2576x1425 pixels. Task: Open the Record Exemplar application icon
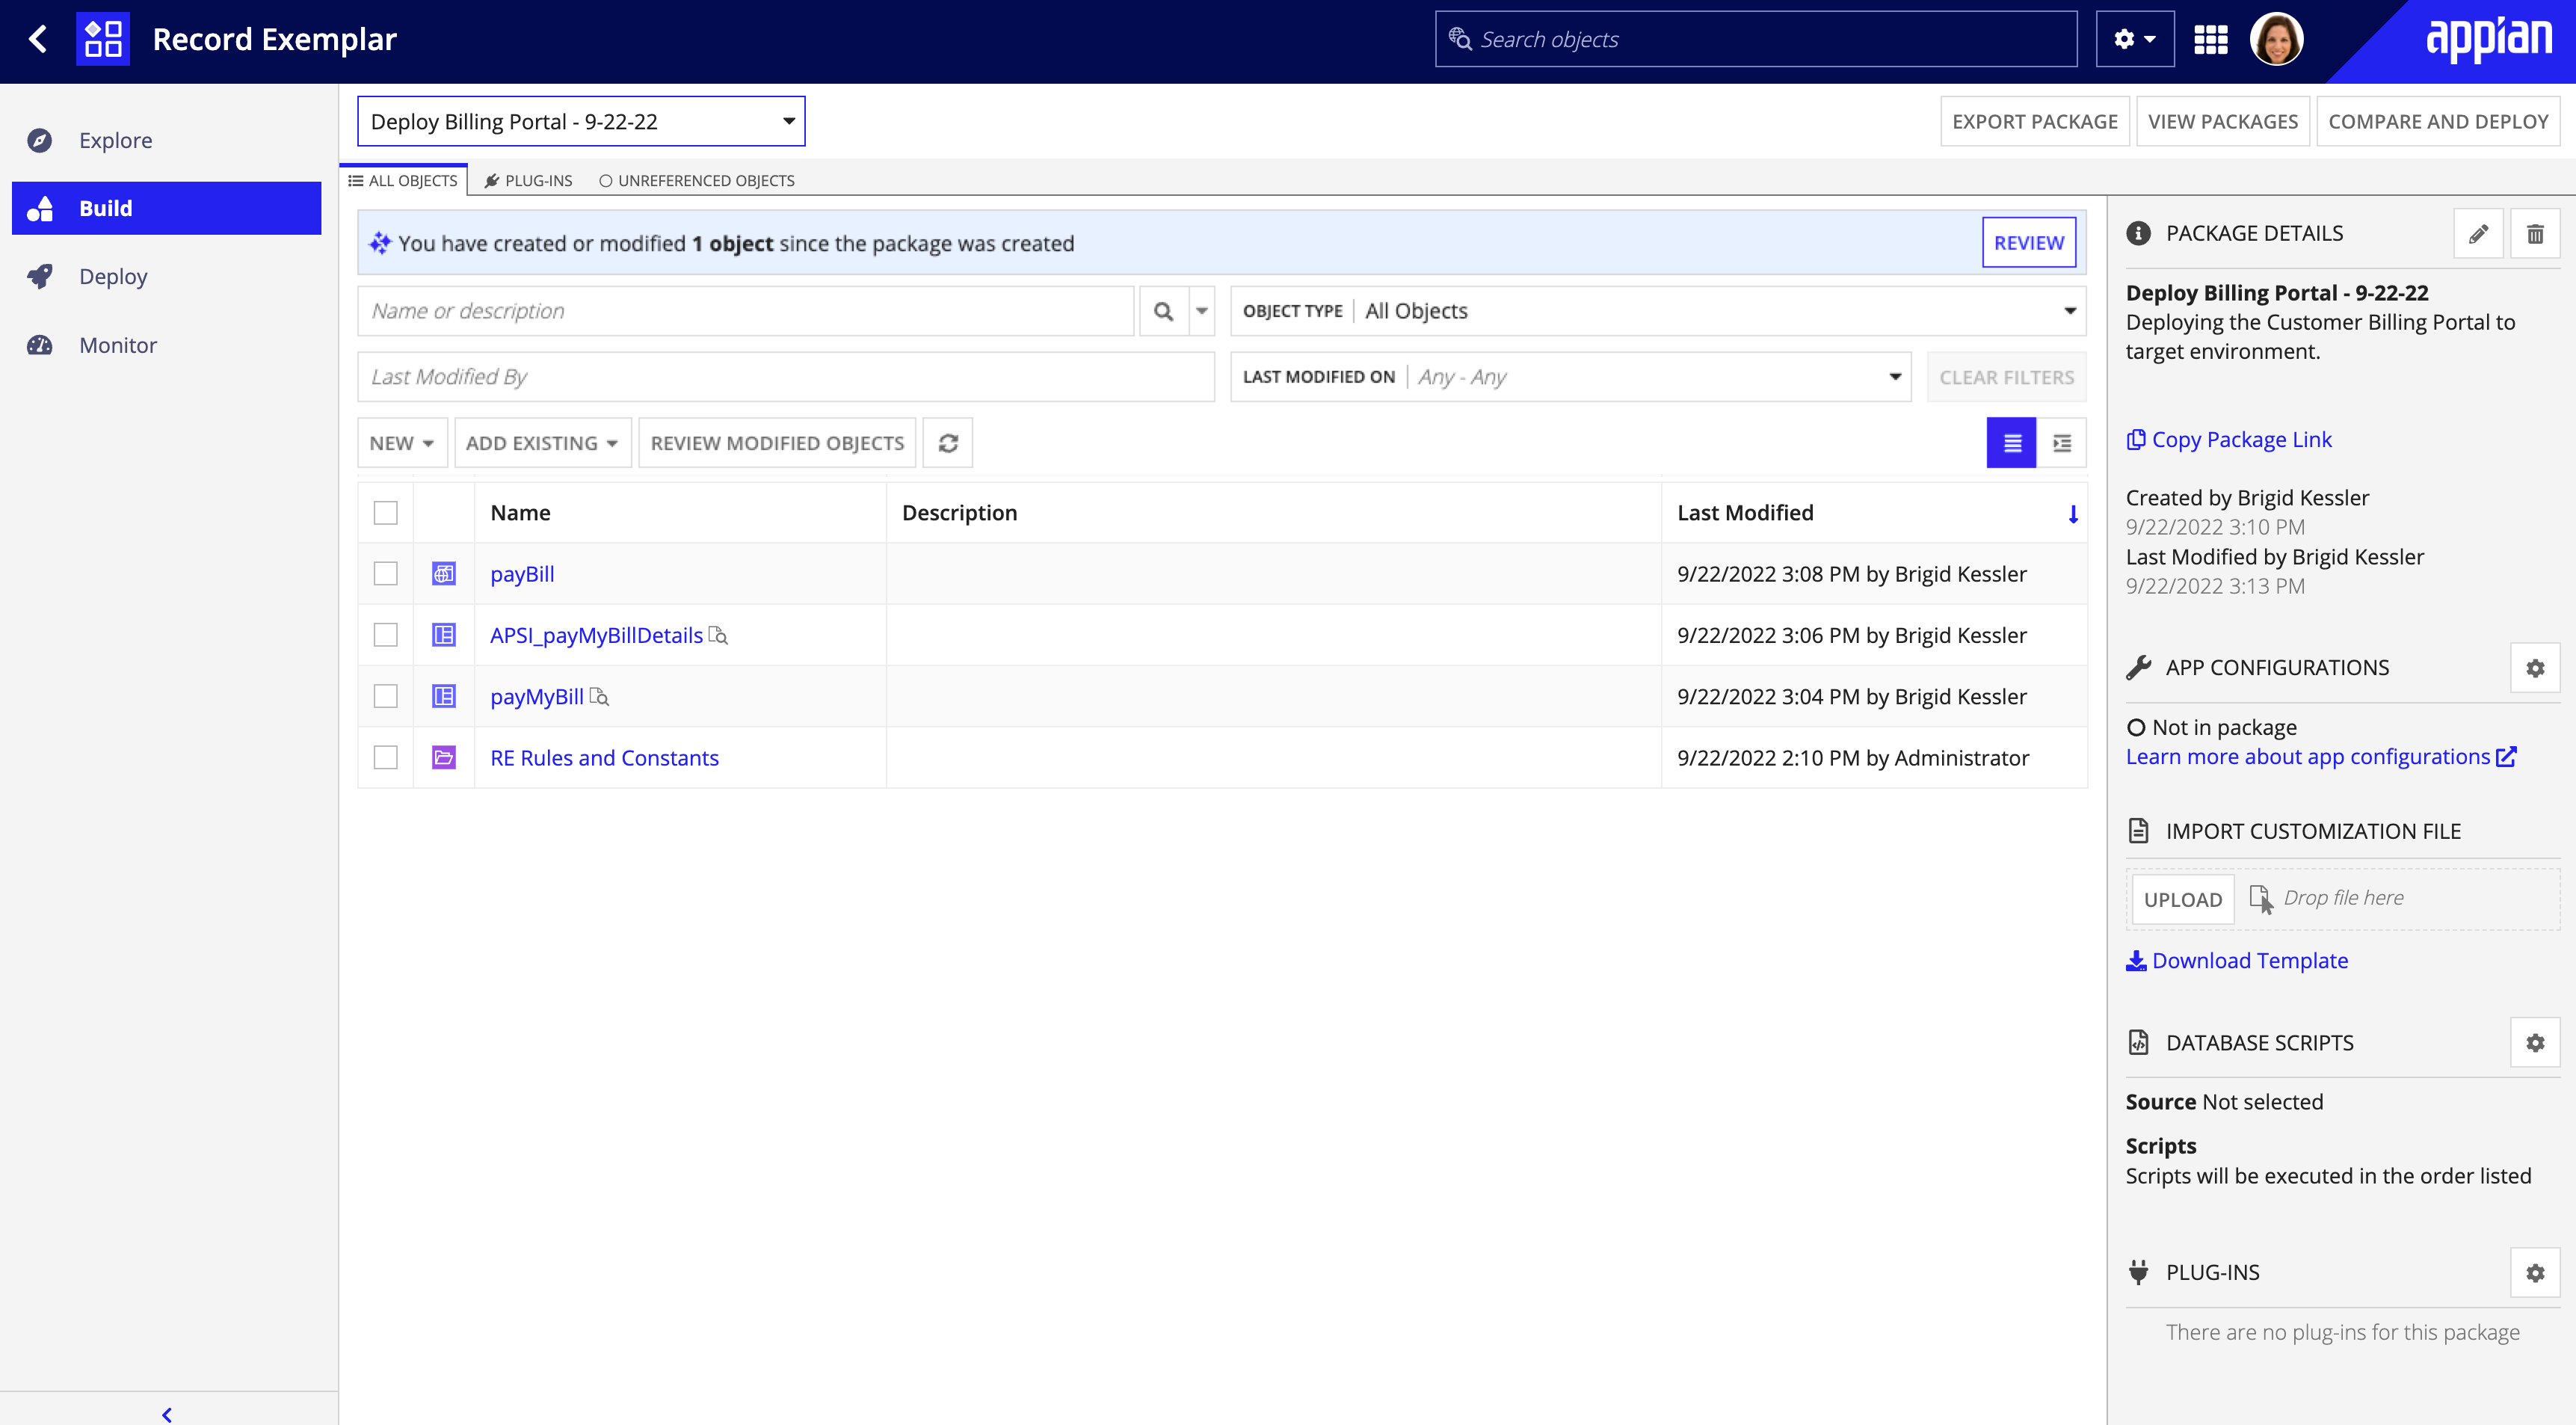click(103, 40)
